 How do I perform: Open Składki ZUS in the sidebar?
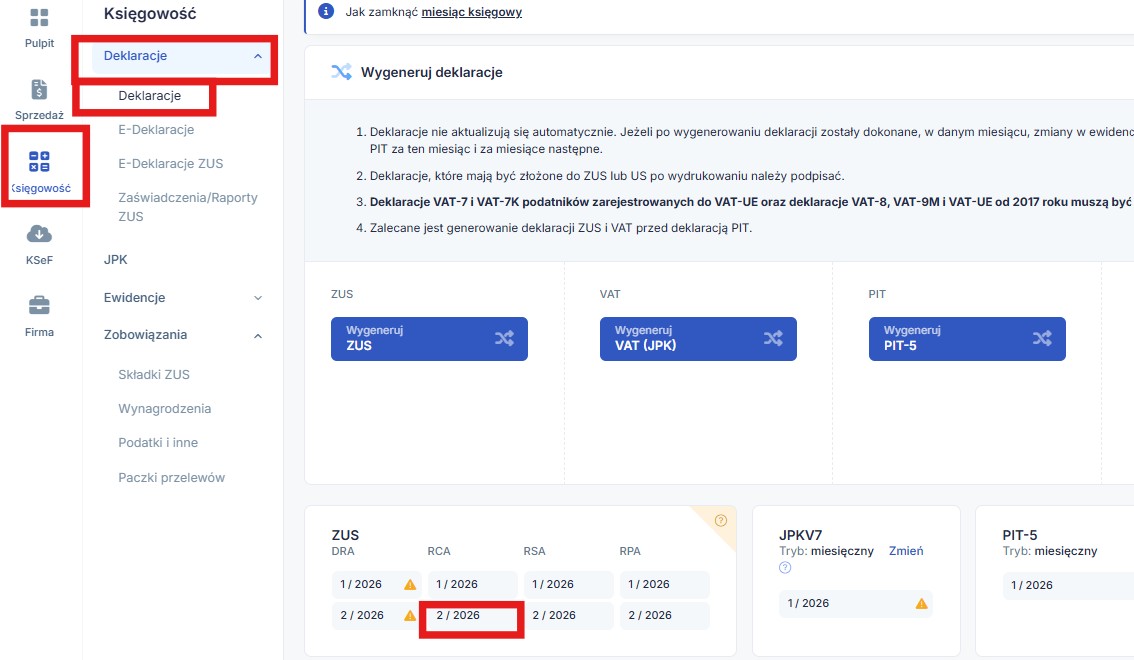coord(154,375)
